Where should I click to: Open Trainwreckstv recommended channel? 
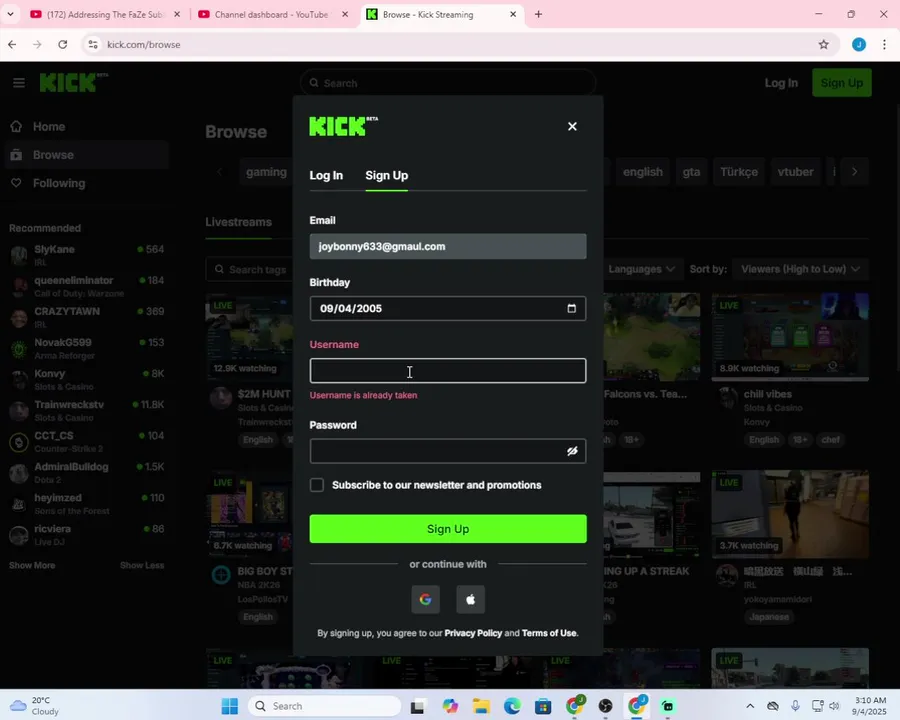click(x=86, y=411)
